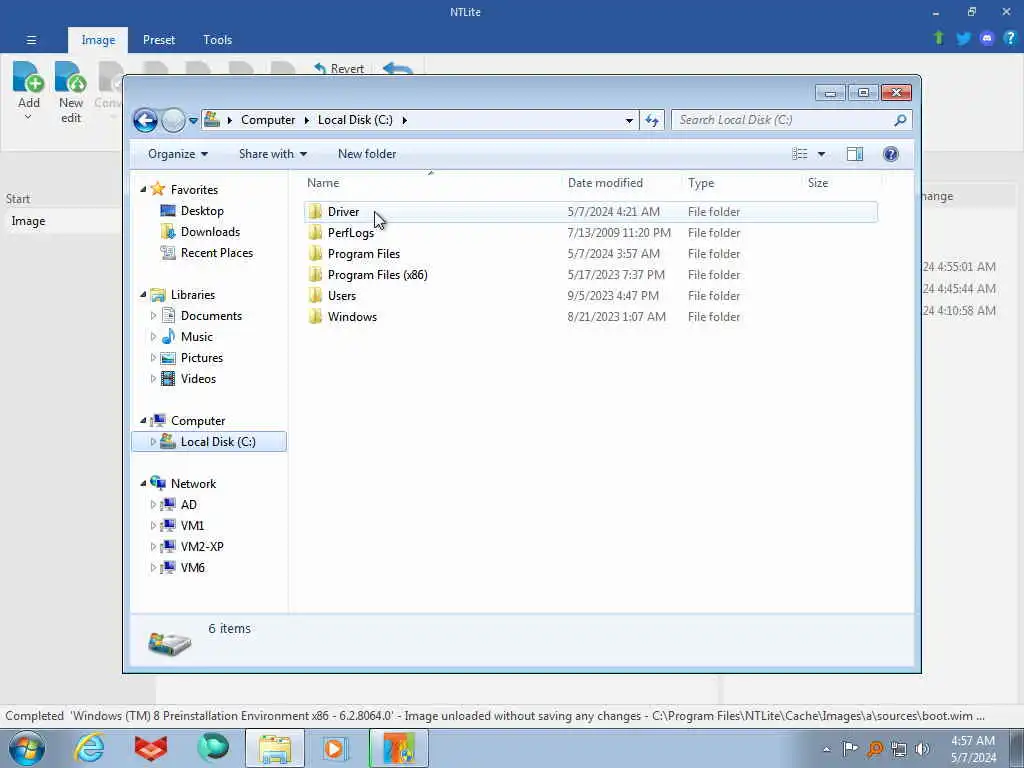1024x768 pixels.
Task: Select the Users folder name
Action: pos(342,296)
